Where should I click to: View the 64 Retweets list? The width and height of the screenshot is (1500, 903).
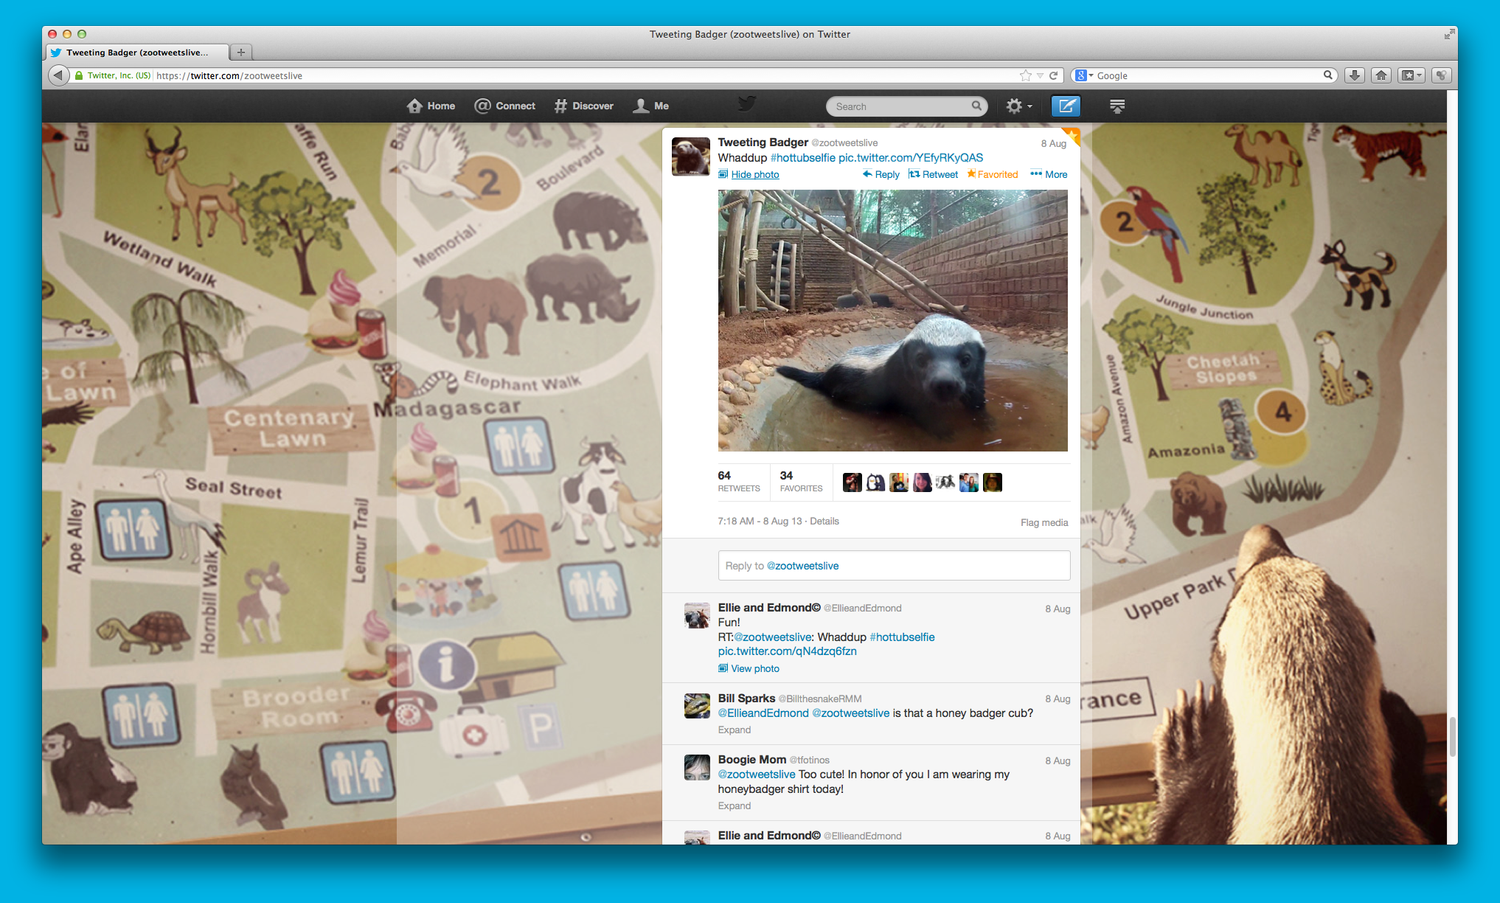[739, 482]
